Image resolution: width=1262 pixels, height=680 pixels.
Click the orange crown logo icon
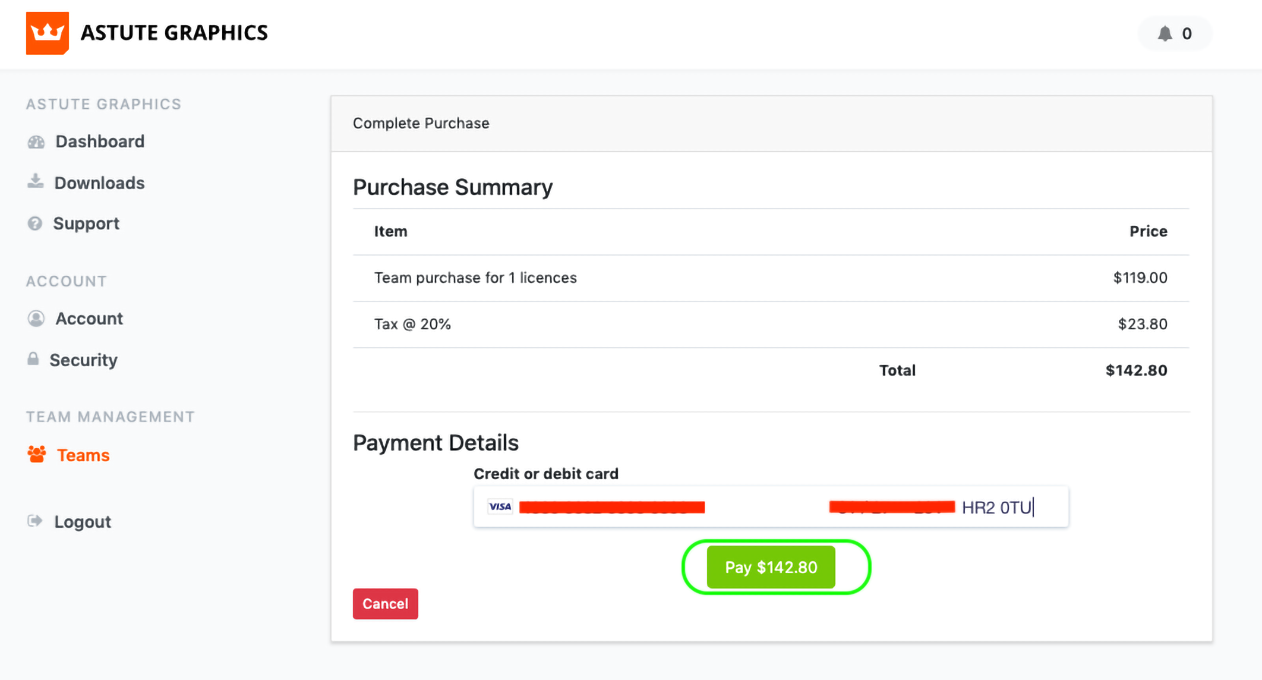coord(47,33)
